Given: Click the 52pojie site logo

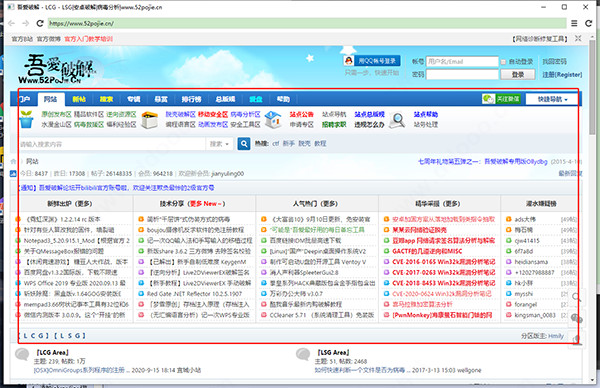Looking at the screenshot, I should pyautogui.click(x=56, y=69).
